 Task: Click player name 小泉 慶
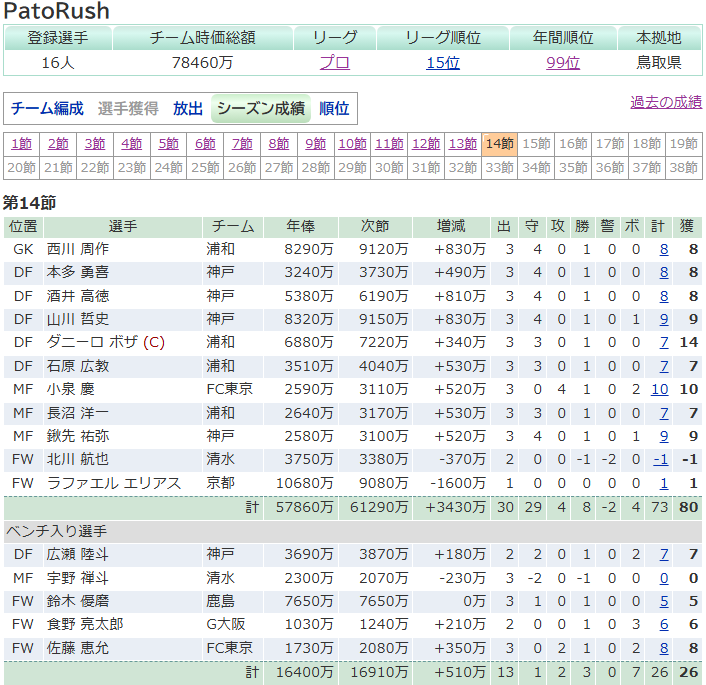tap(71, 390)
